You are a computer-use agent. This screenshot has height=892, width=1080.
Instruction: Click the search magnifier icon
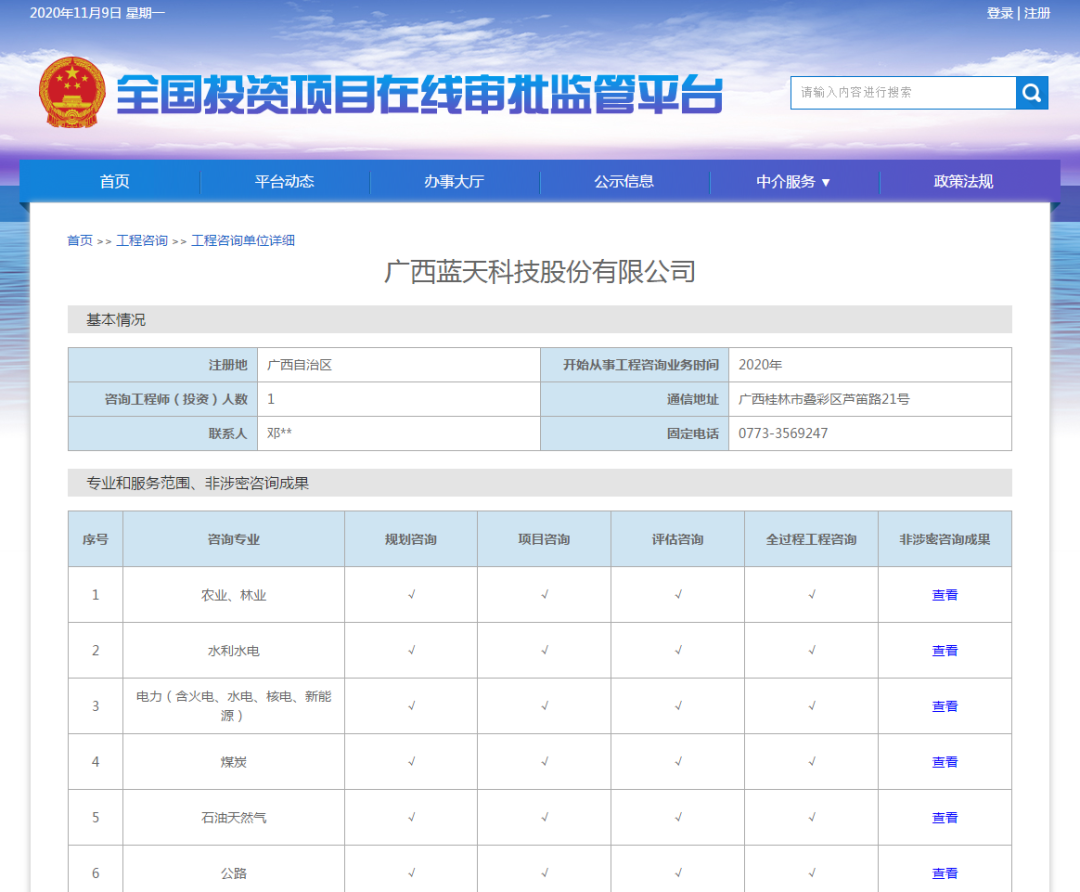click(1031, 93)
